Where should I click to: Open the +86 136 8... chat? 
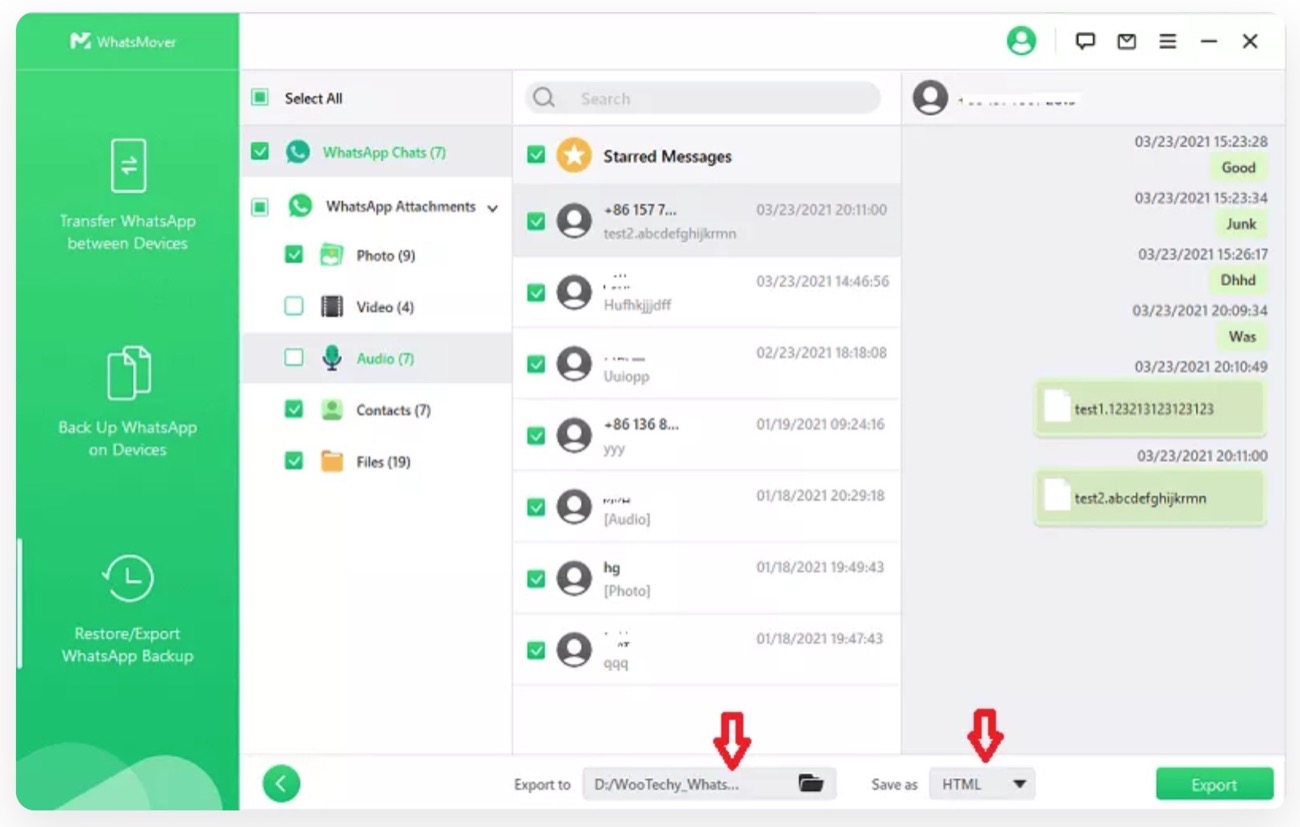click(707, 435)
